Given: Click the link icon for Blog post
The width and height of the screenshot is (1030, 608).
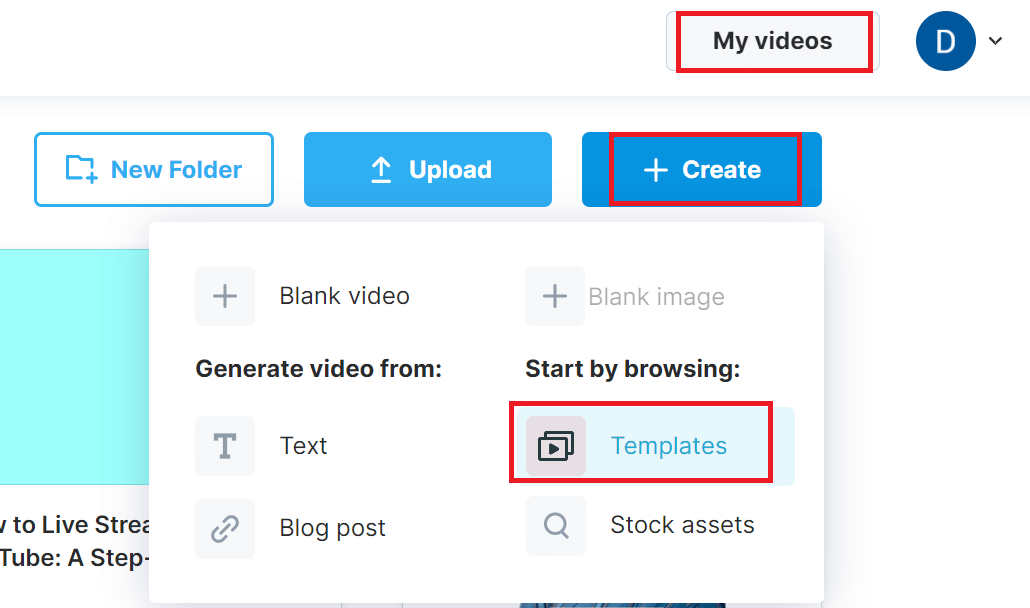Looking at the screenshot, I should point(225,528).
